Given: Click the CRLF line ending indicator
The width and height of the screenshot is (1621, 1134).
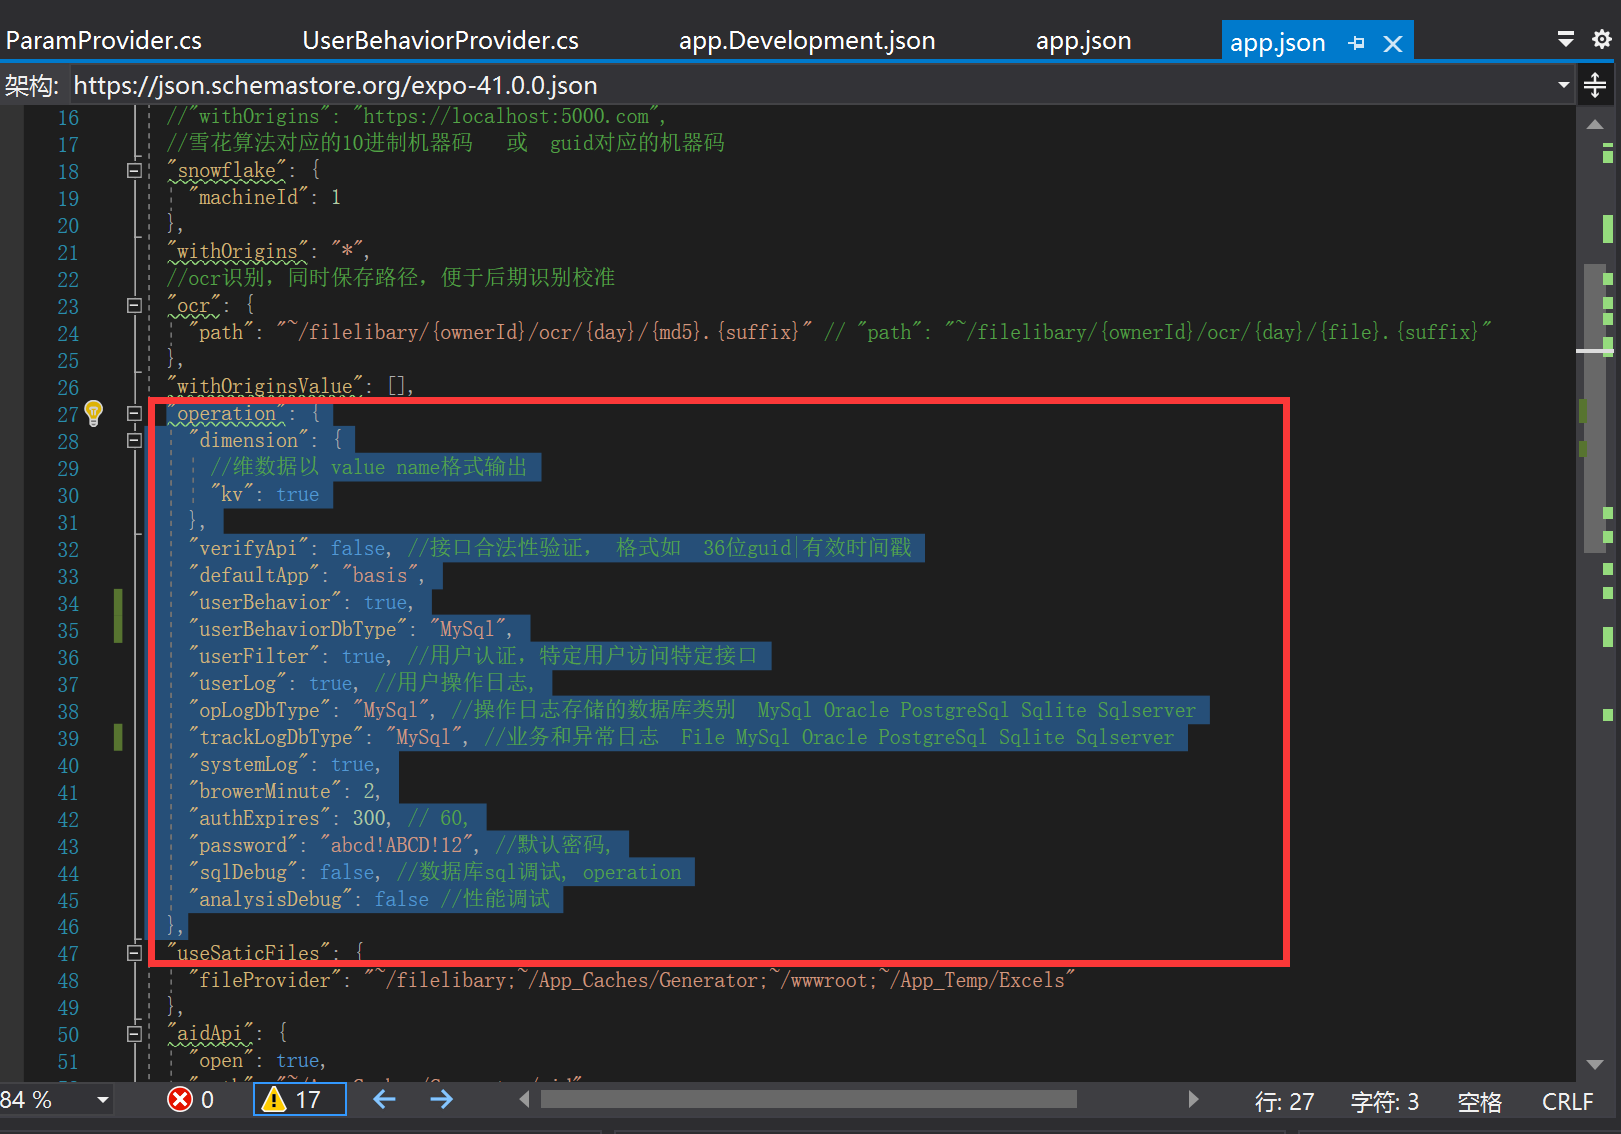Looking at the screenshot, I should [1567, 1102].
